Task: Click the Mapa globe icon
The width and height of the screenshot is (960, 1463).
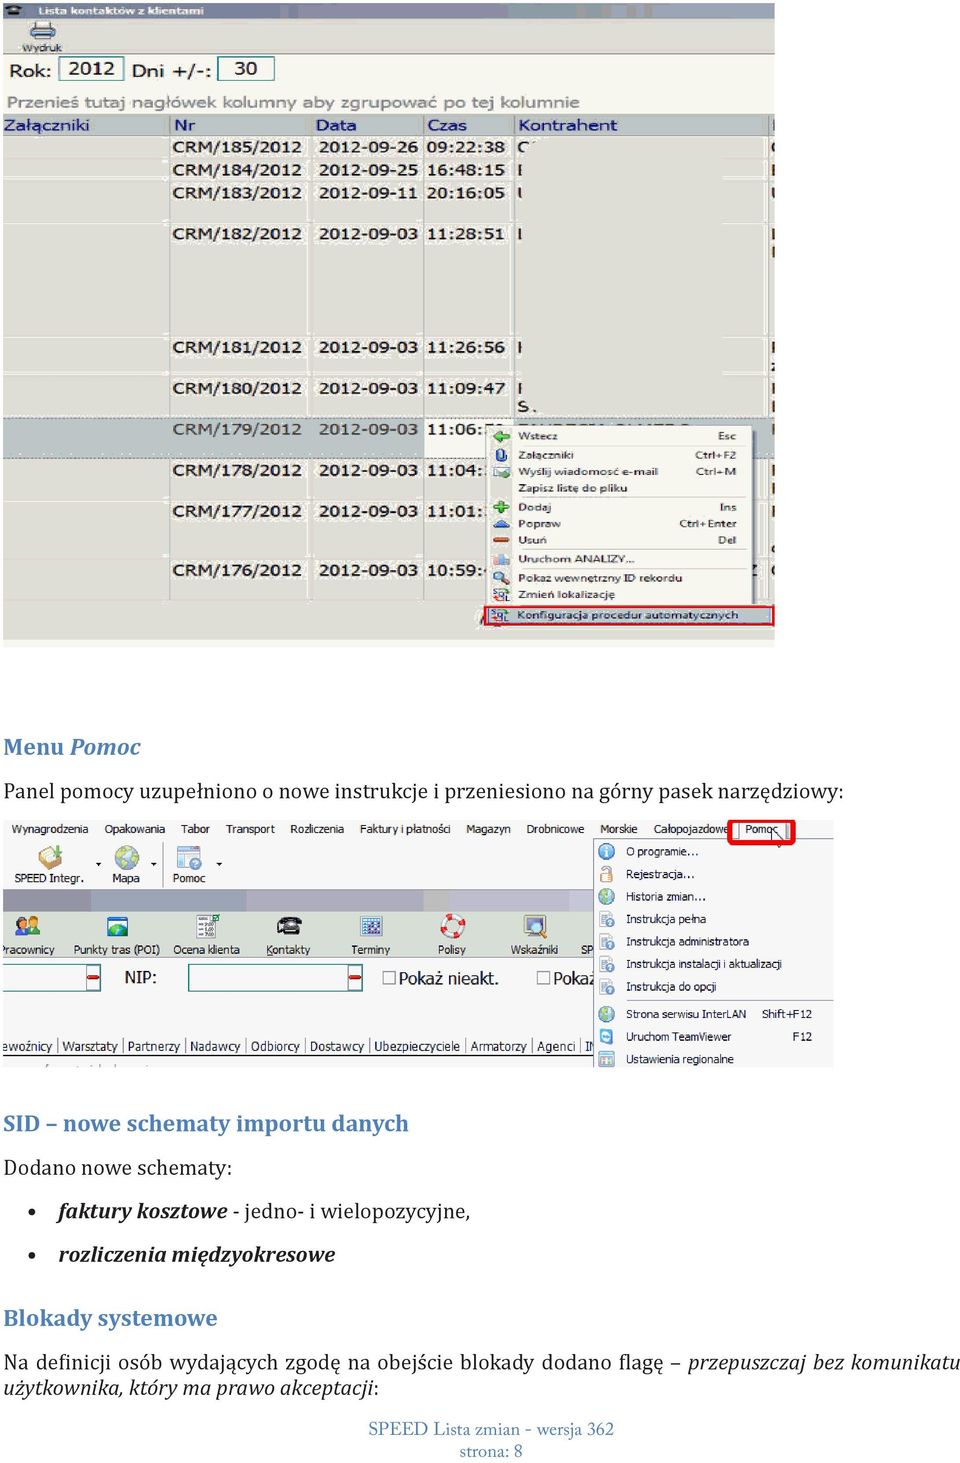Action: pyautogui.click(x=126, y=857)
